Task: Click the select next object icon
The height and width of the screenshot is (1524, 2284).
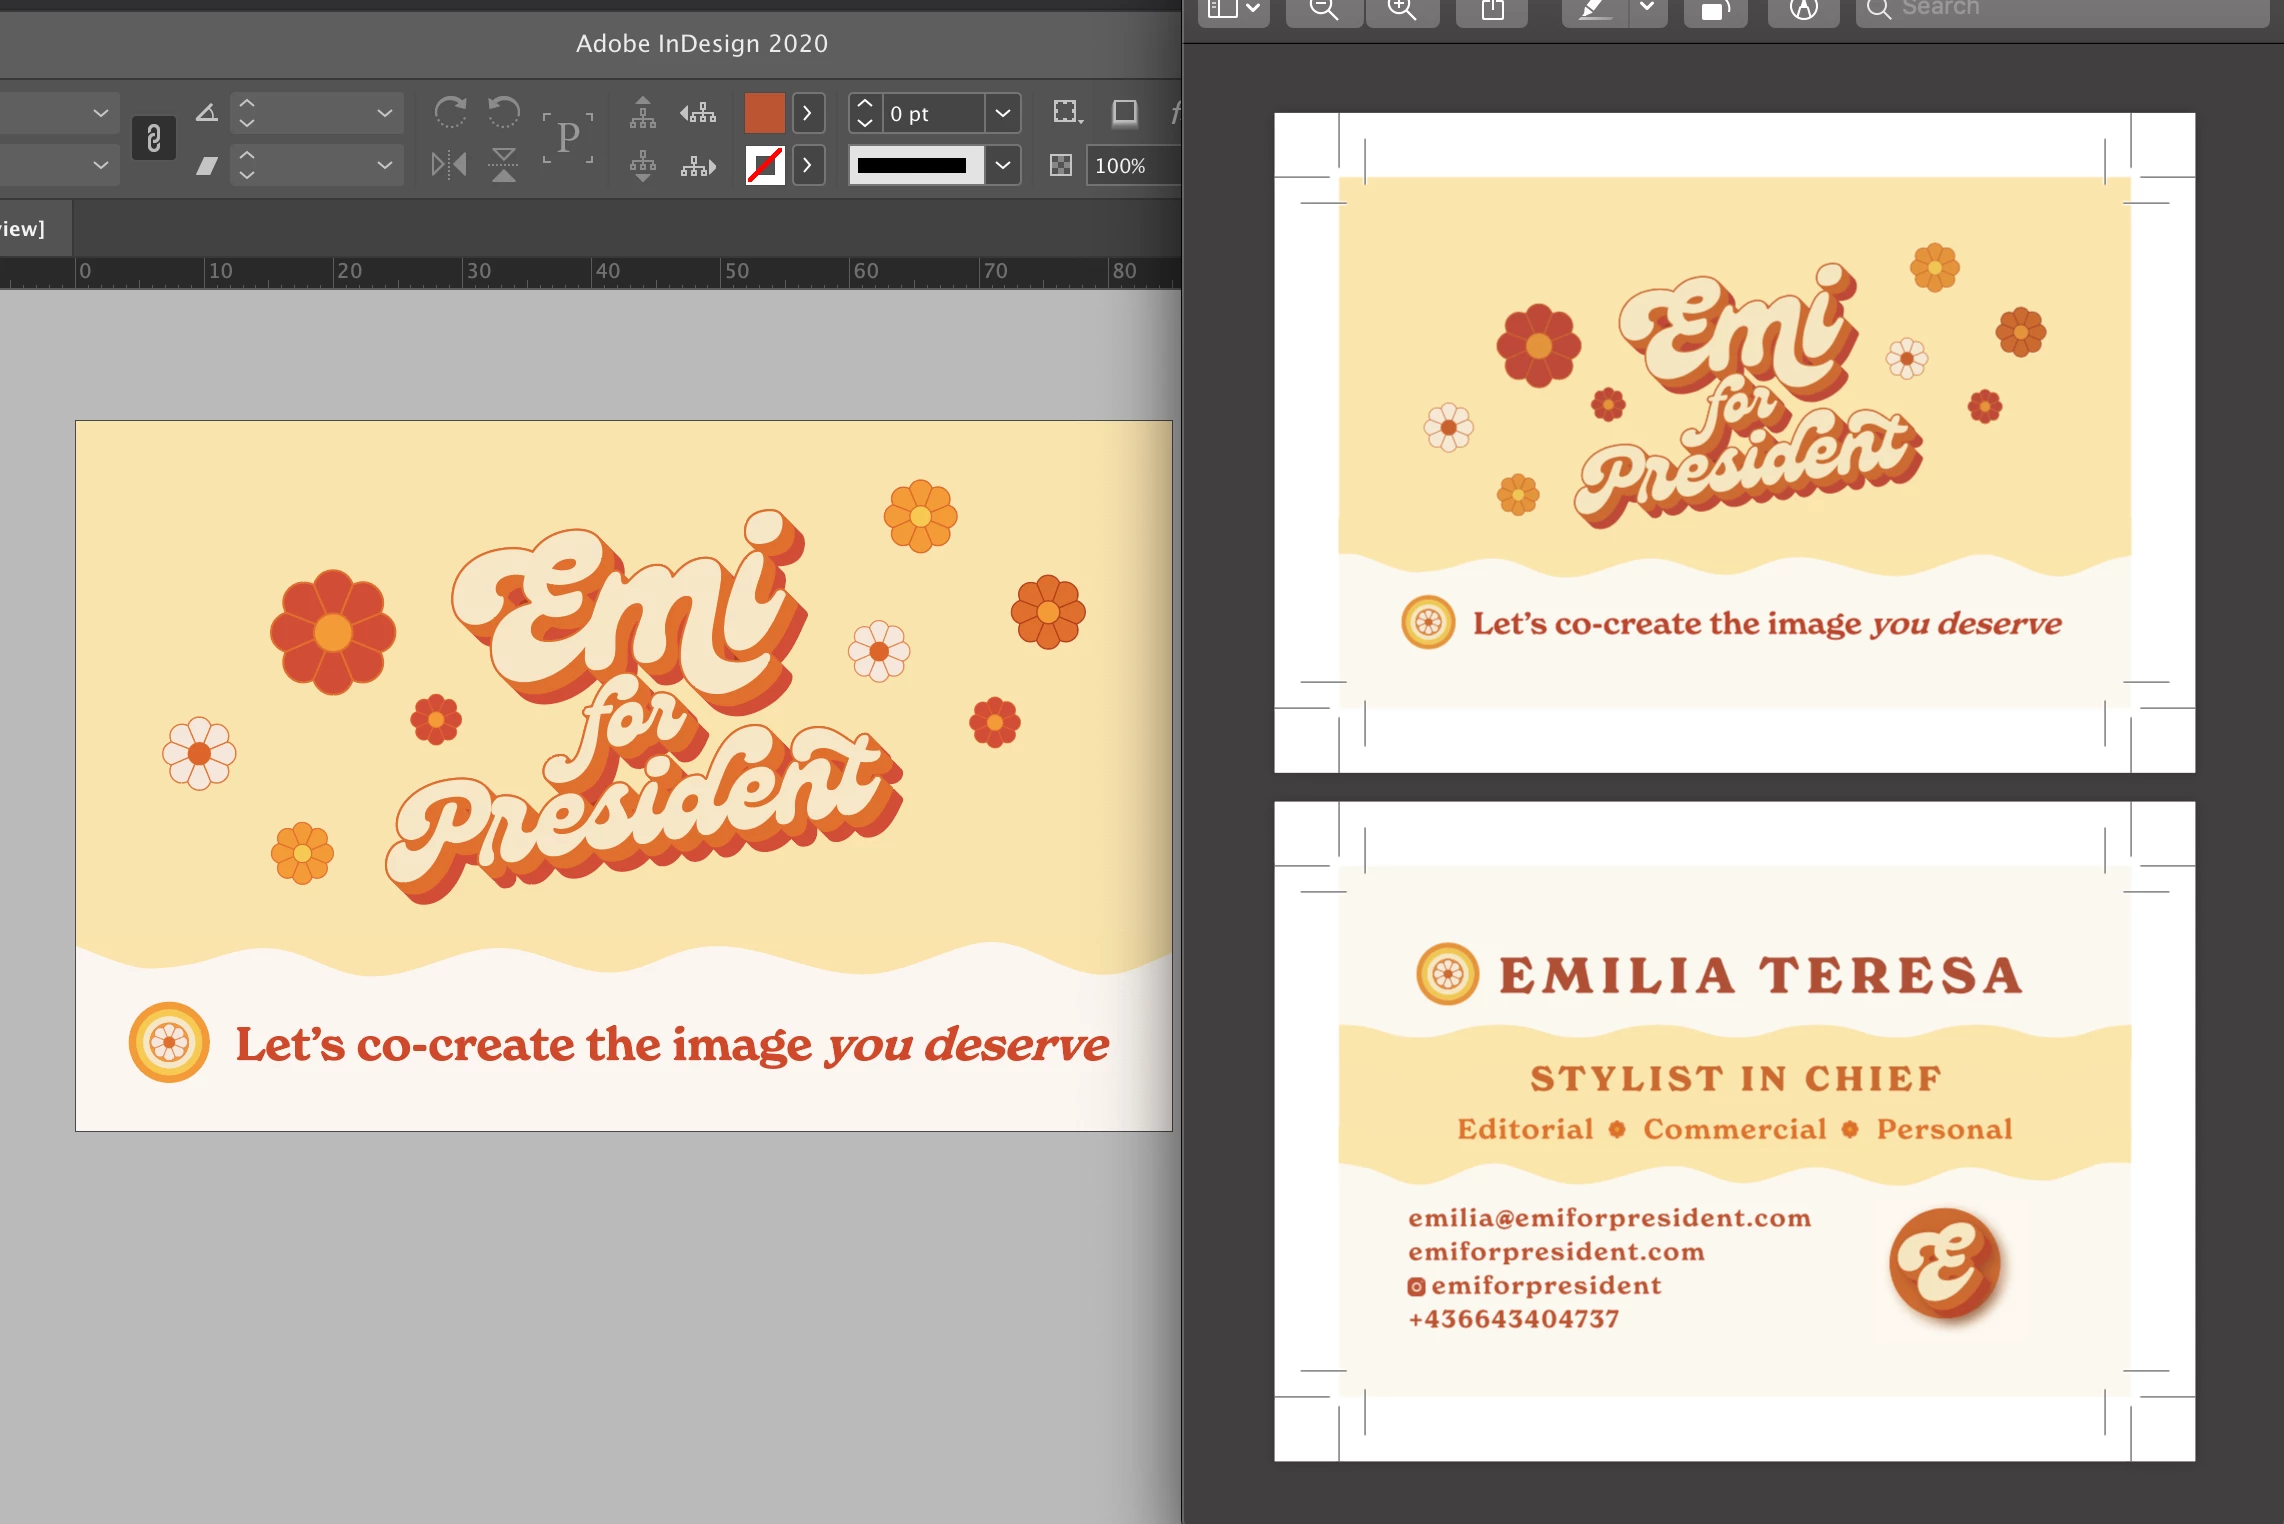Action: pyautogui.click(x=698, y=165)
